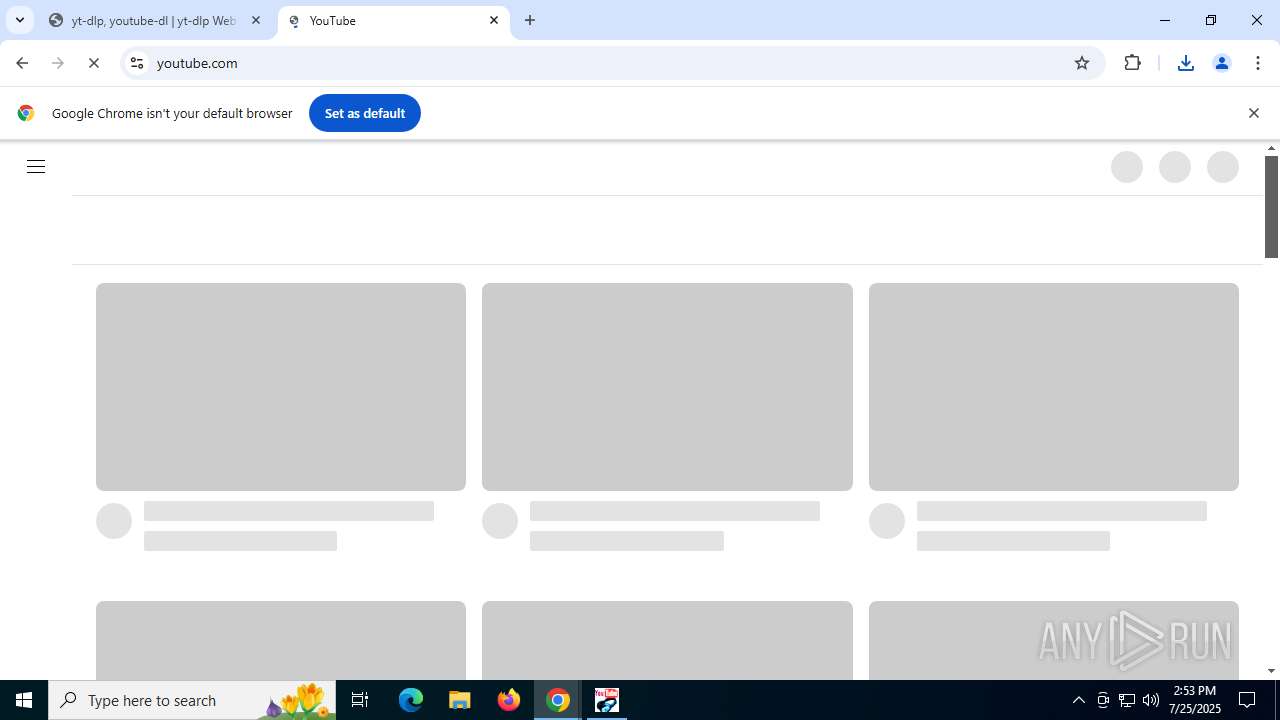The width and height of the screenshot is (1280, 720).
Task: Click the page vertical scrollbar thumb
Action: pos(1272,207)
